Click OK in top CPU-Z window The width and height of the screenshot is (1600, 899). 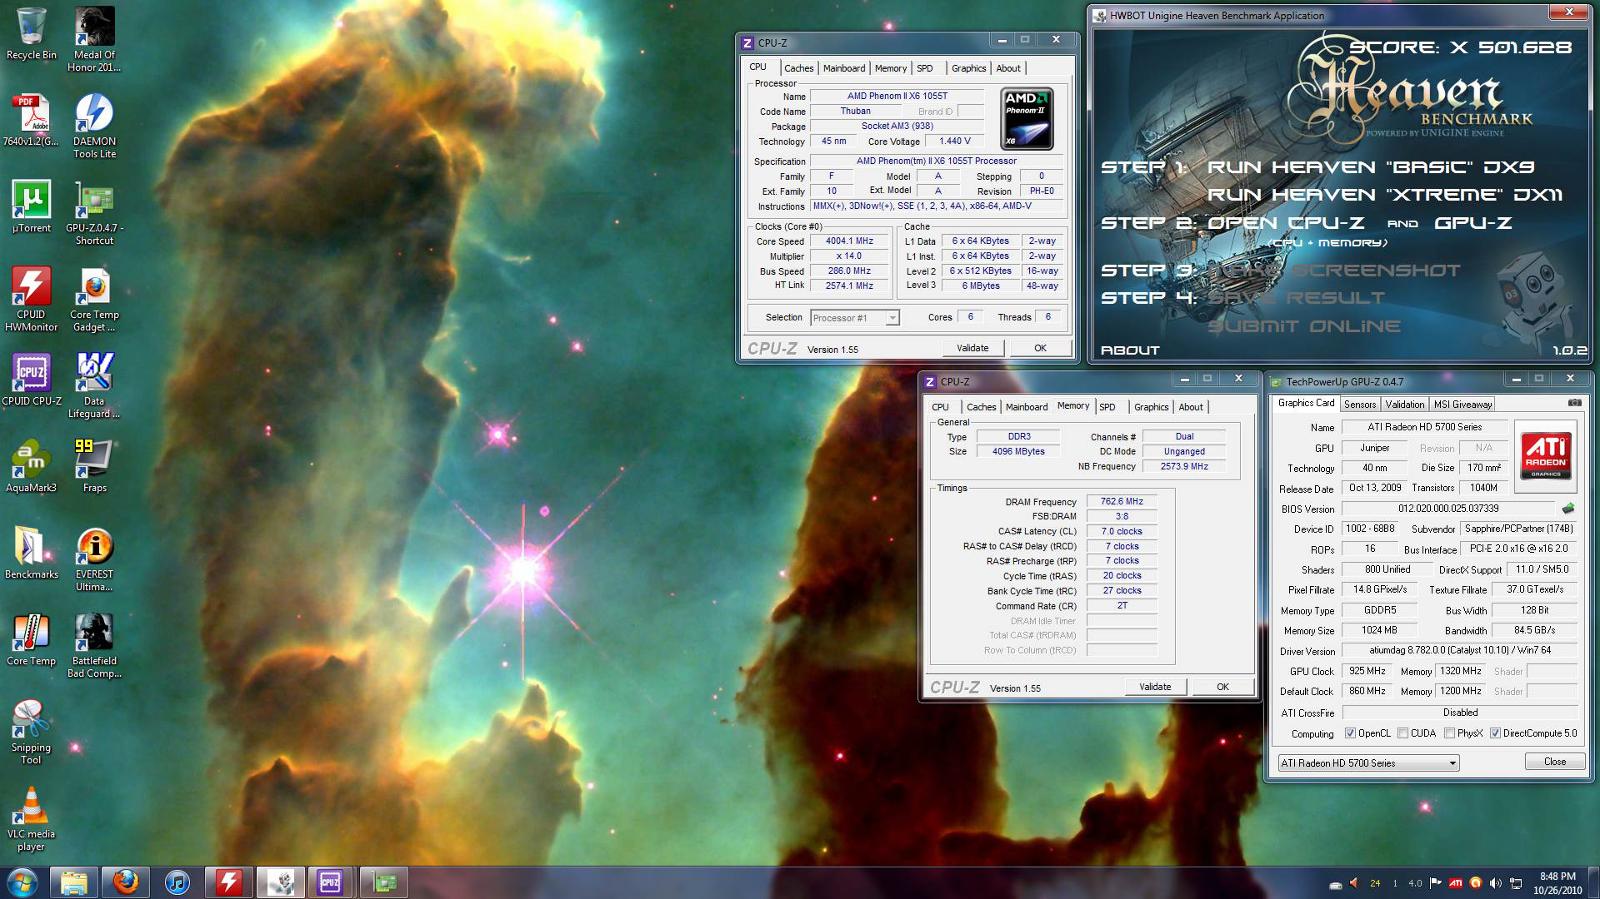(x=1040, y=348)
